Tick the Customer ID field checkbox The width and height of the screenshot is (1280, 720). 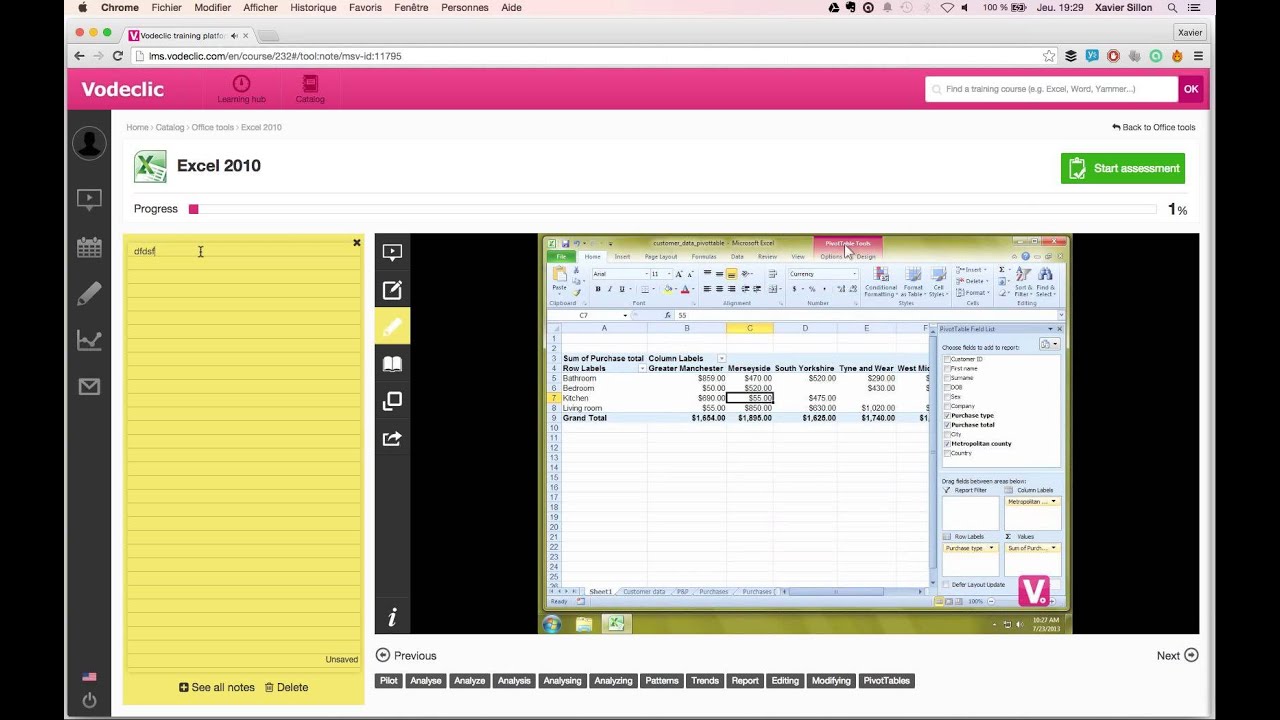click(x=947, y=359)
